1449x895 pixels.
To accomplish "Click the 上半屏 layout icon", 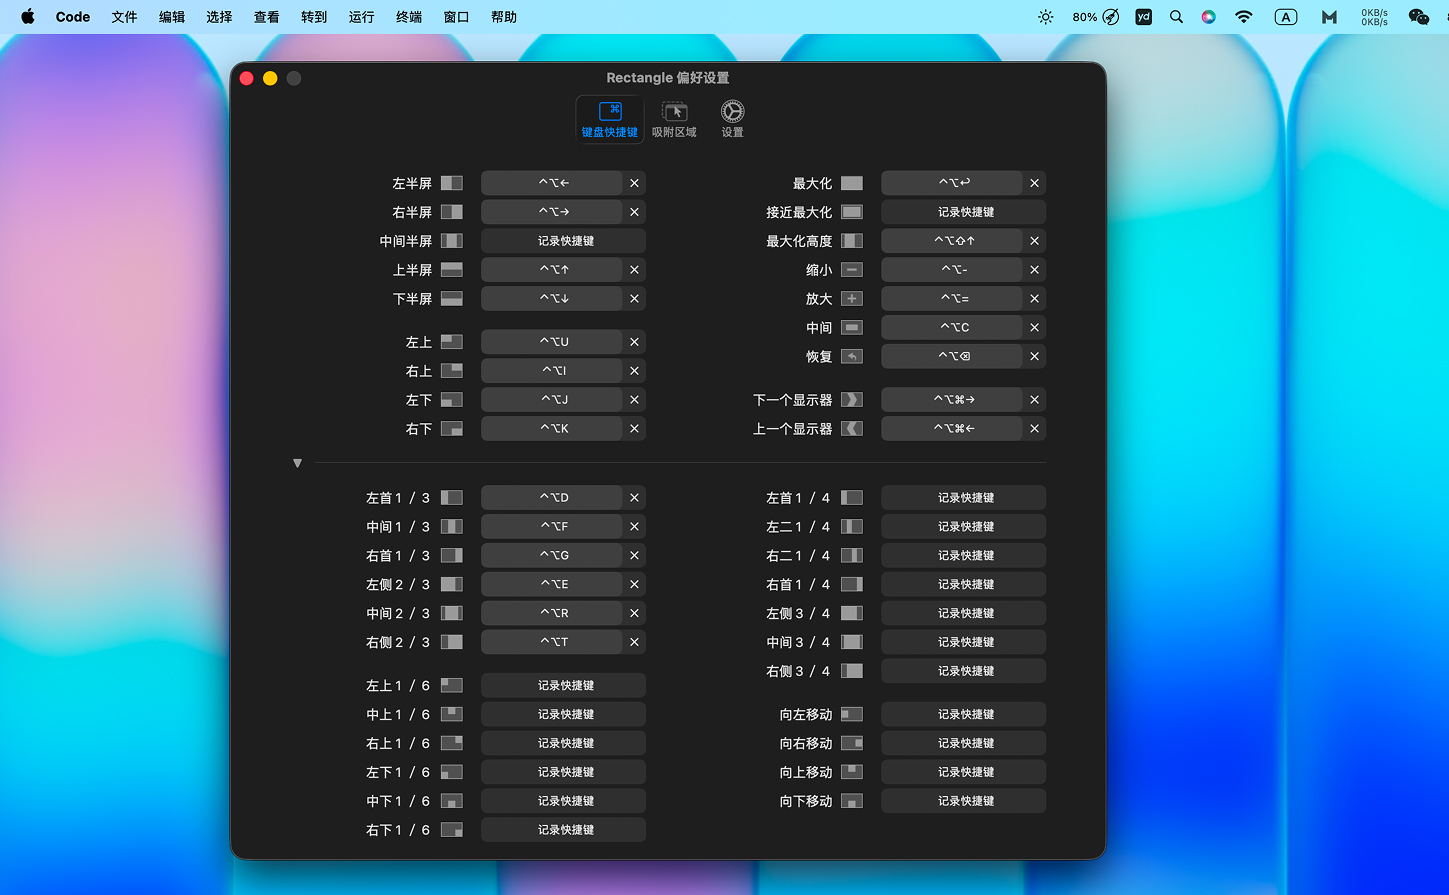I will tap(451, 269).
